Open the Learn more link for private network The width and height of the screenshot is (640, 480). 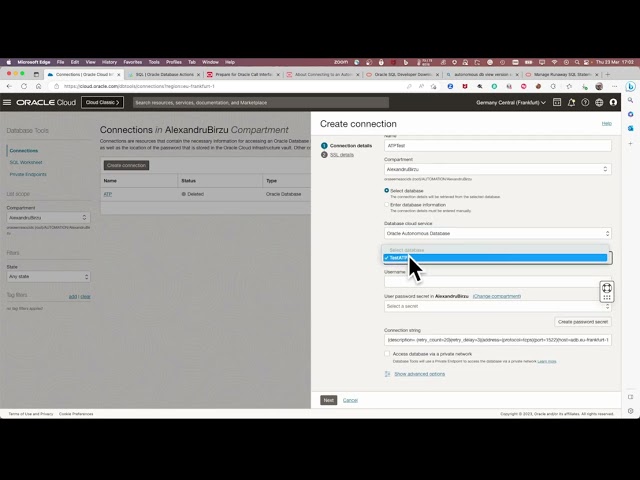(547, 362)
